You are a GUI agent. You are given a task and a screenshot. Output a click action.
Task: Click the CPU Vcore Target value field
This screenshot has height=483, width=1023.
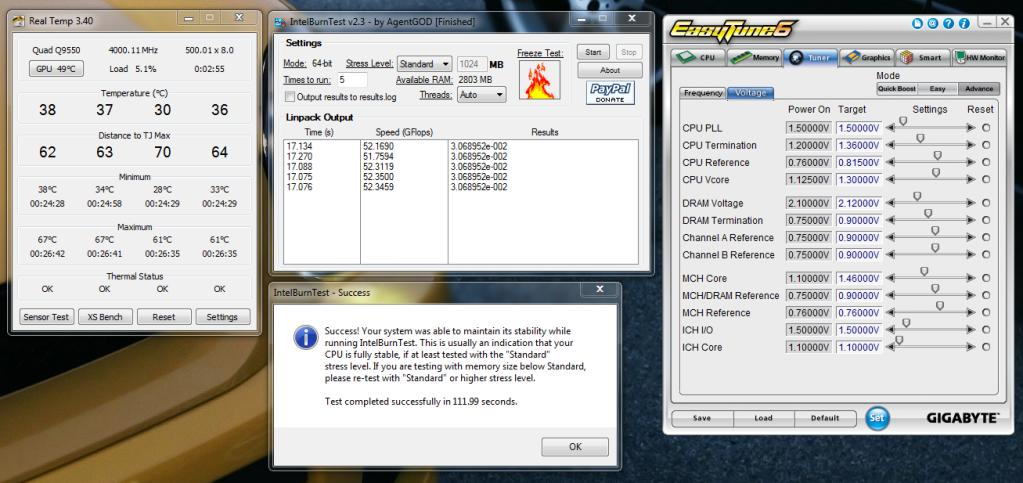859,179
